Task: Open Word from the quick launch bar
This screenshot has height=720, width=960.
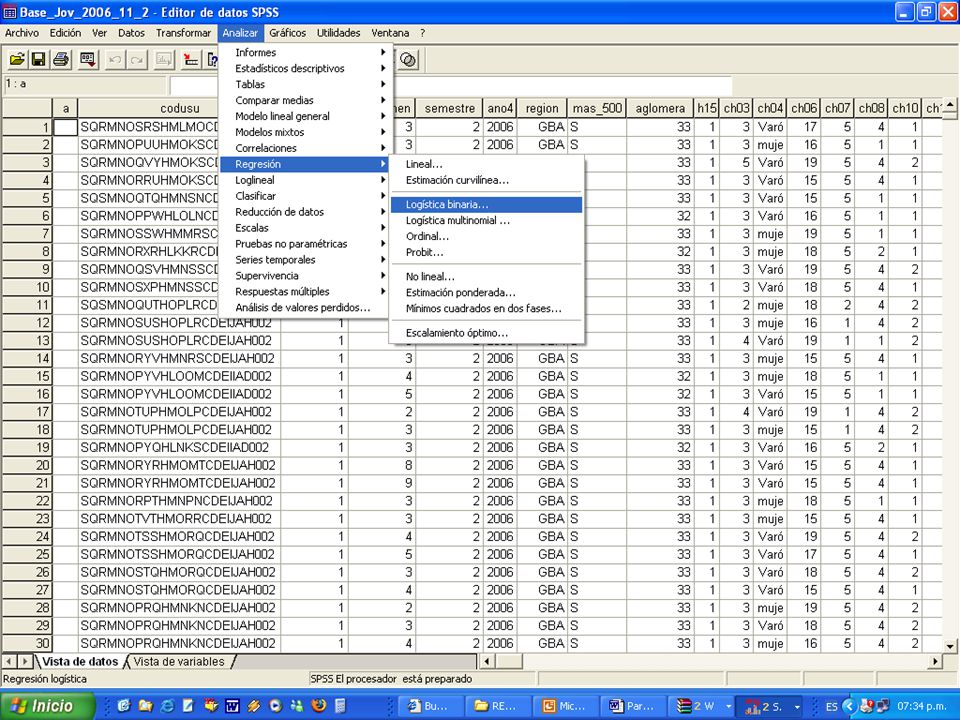Action: [x=232, y=706]
